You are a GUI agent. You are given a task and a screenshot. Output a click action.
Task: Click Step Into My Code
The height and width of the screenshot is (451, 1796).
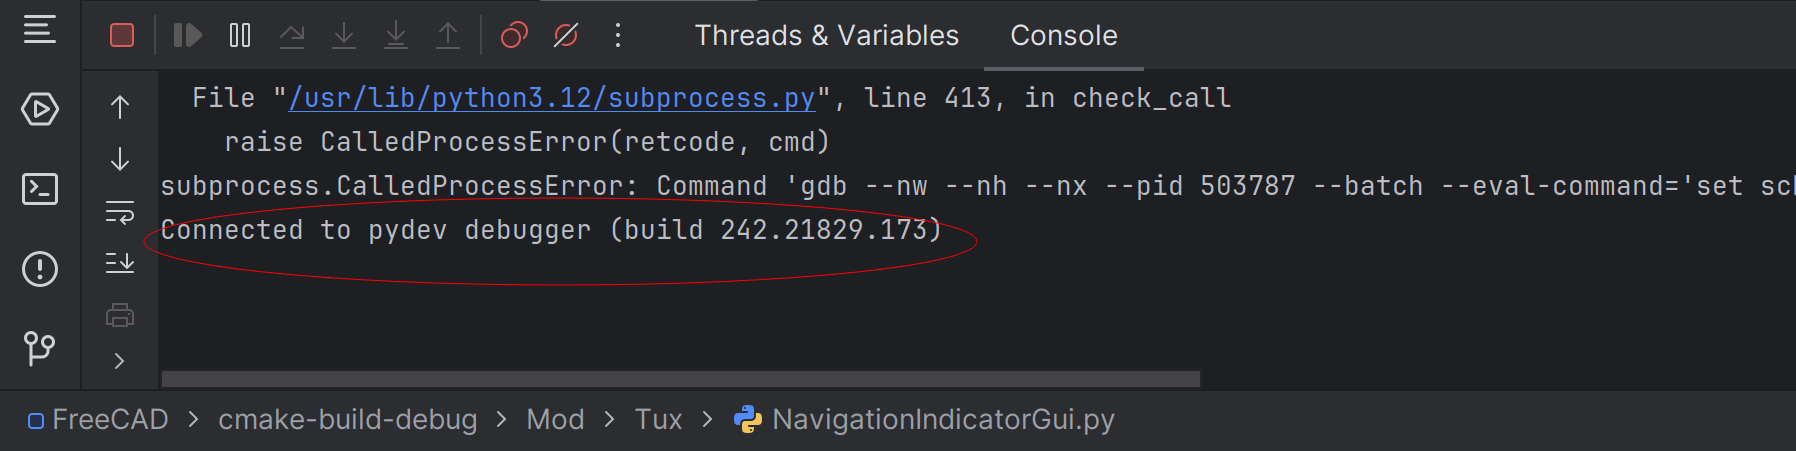396,36
